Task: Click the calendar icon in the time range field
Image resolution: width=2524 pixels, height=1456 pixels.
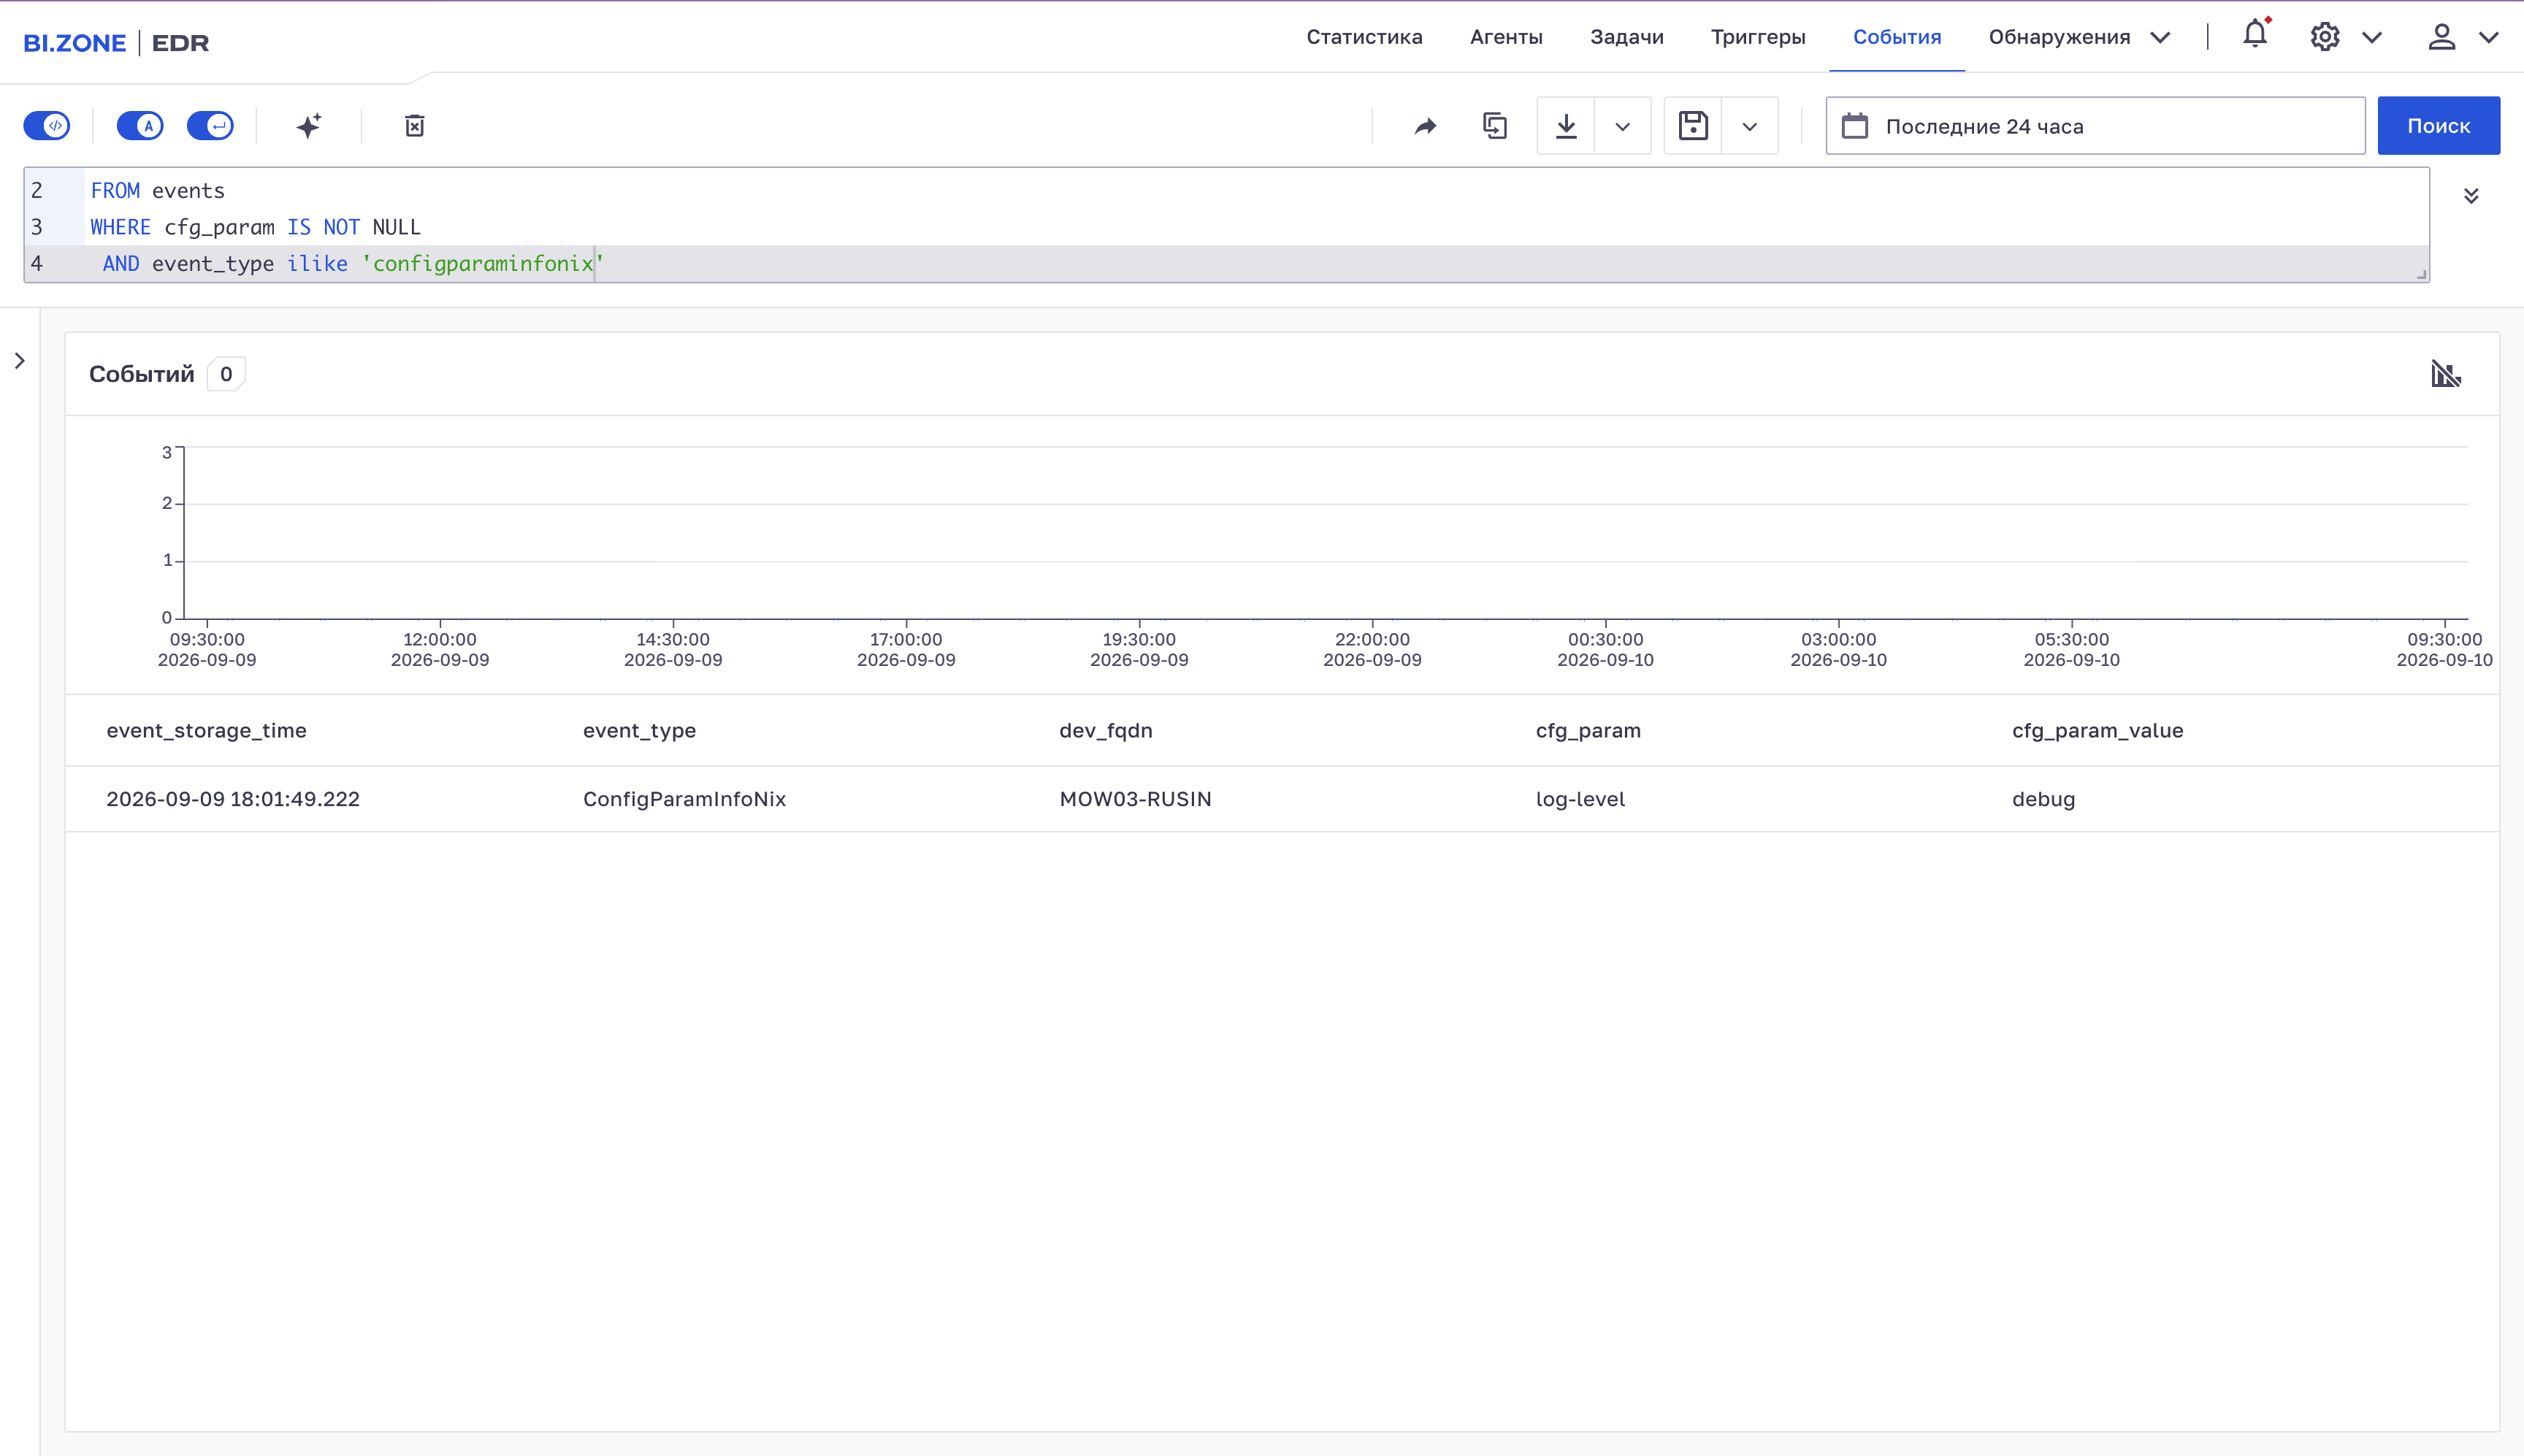Action: (x=1855, y=126)
